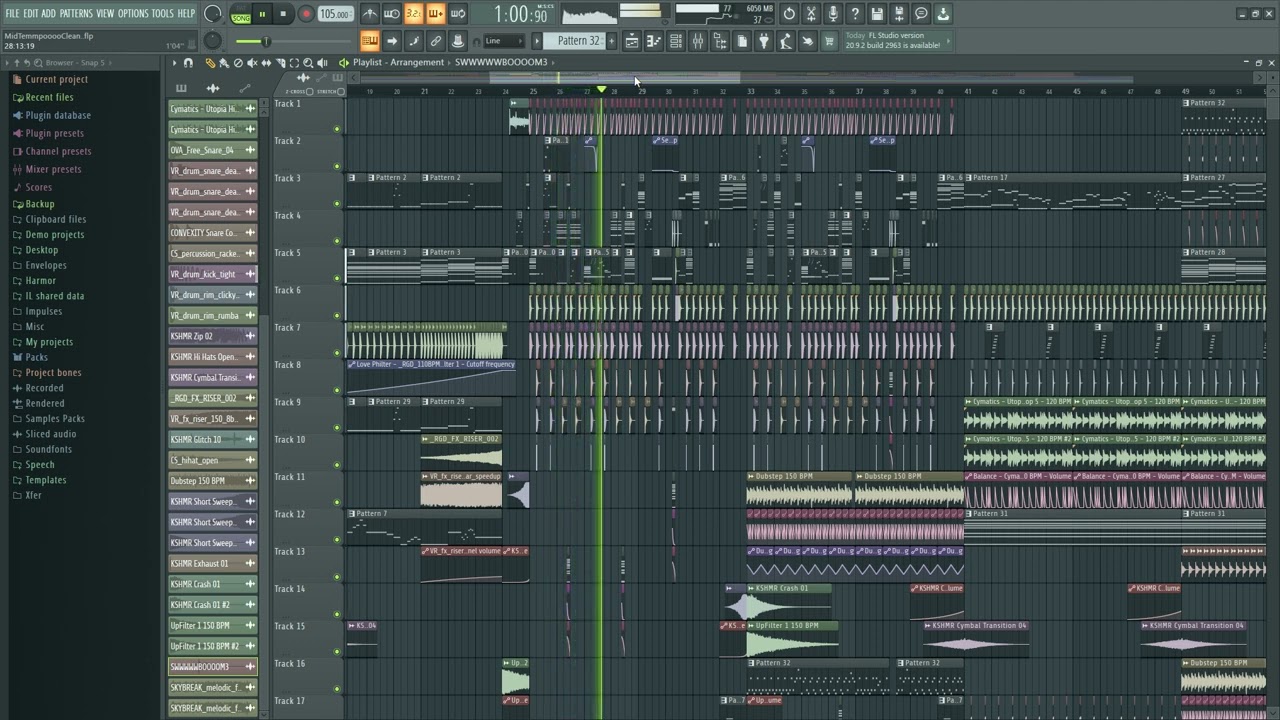Toggle the countdown before recording 3.2.1 button
The image size is (1280, 720).
(413, 14)
